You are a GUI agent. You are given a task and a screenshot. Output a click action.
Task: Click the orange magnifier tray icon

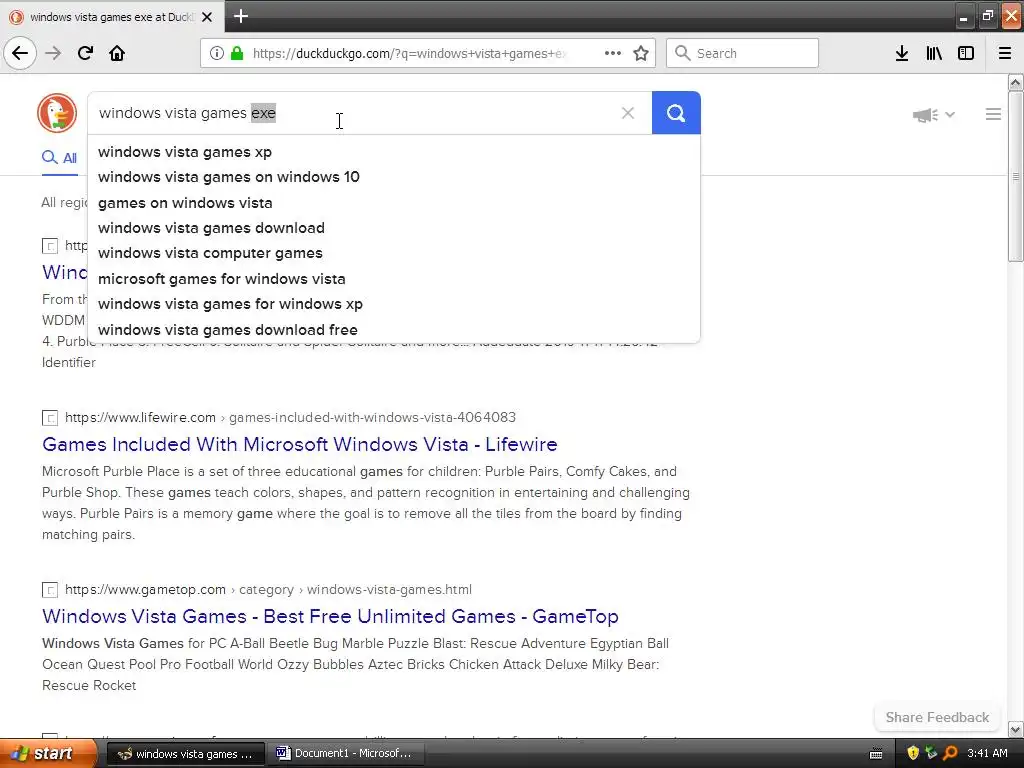[950, 753]
